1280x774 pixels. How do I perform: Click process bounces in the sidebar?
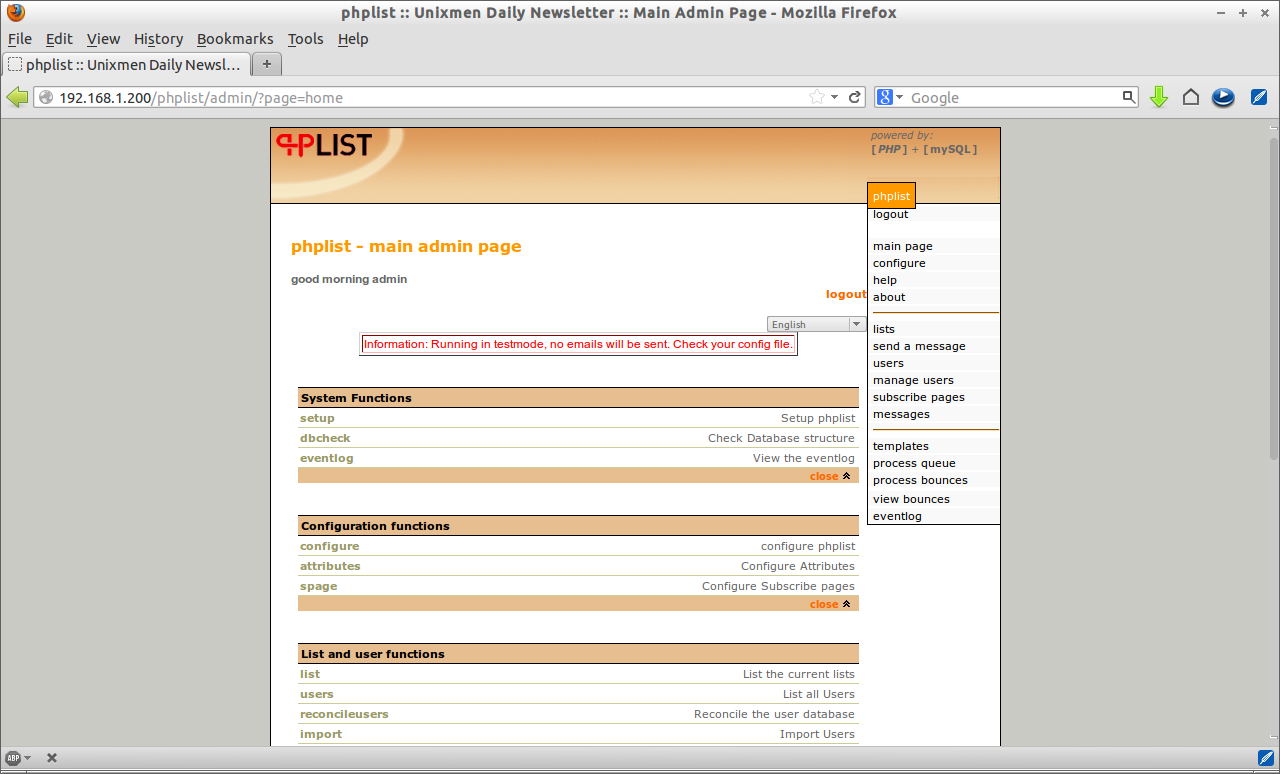click(920, 480)
